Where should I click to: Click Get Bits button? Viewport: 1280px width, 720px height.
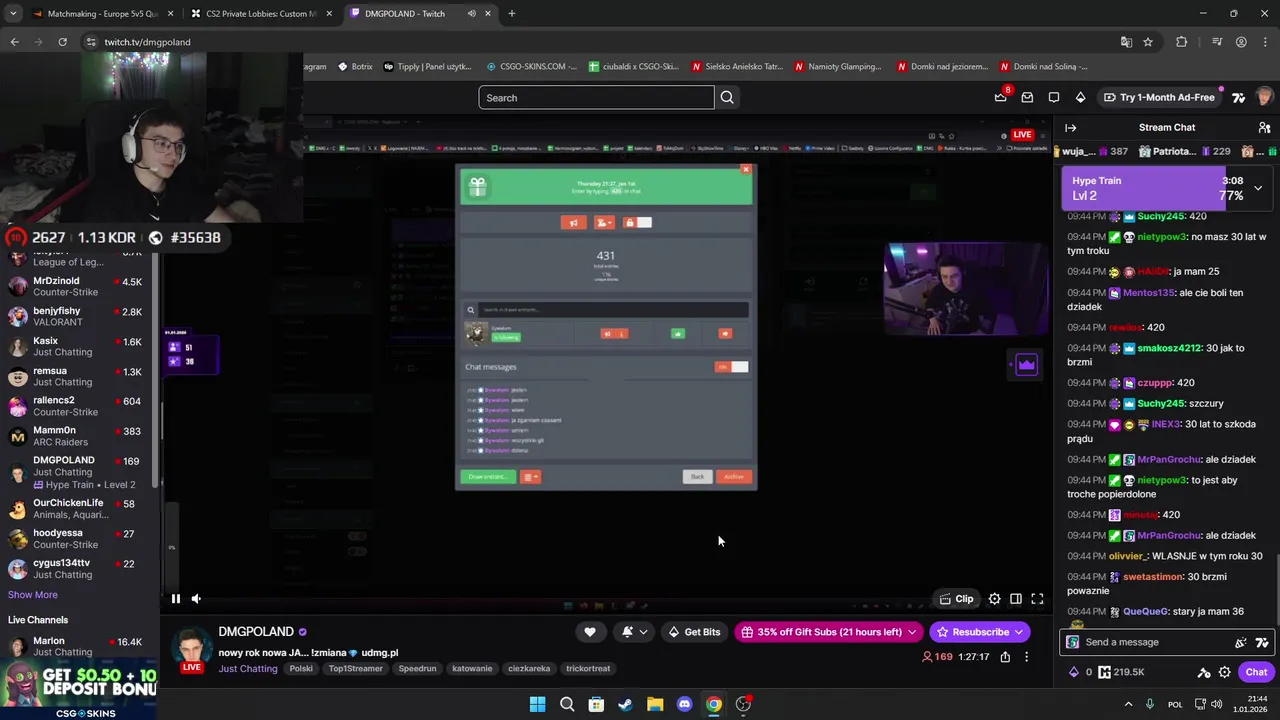coord(694,632)
